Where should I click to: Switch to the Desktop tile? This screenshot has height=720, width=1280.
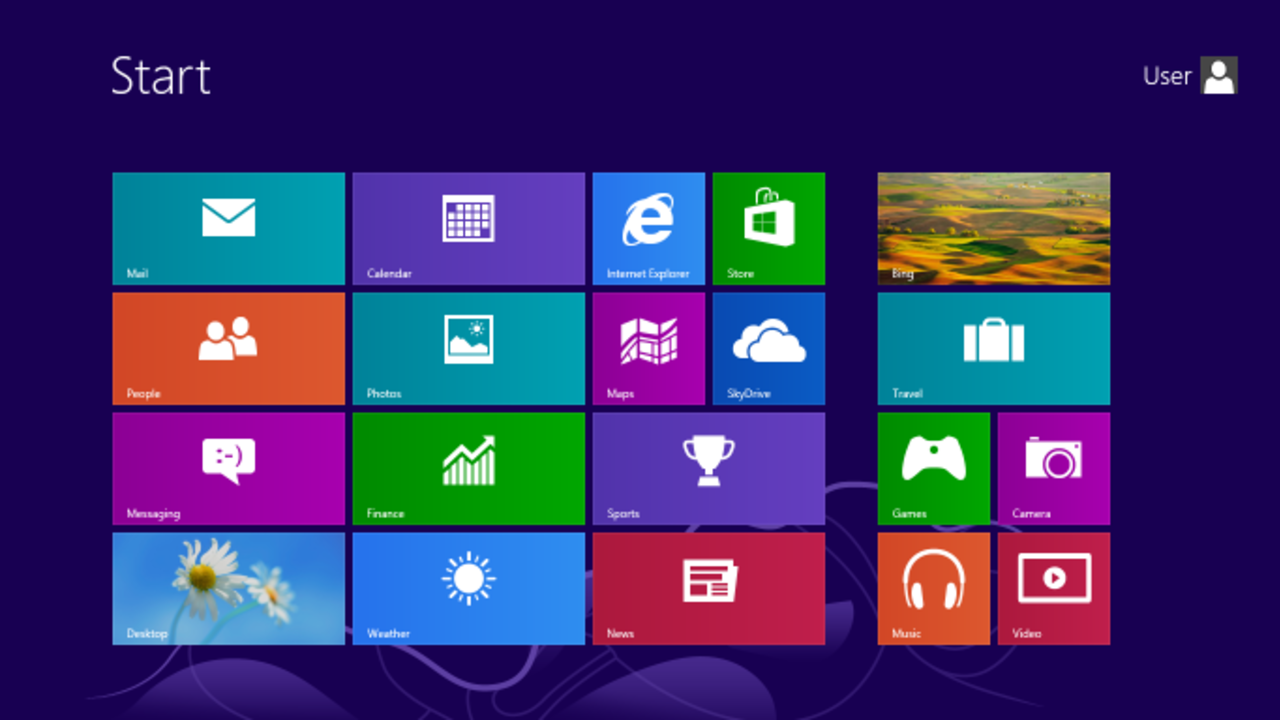pyautogui.click(x=228, y=588)
